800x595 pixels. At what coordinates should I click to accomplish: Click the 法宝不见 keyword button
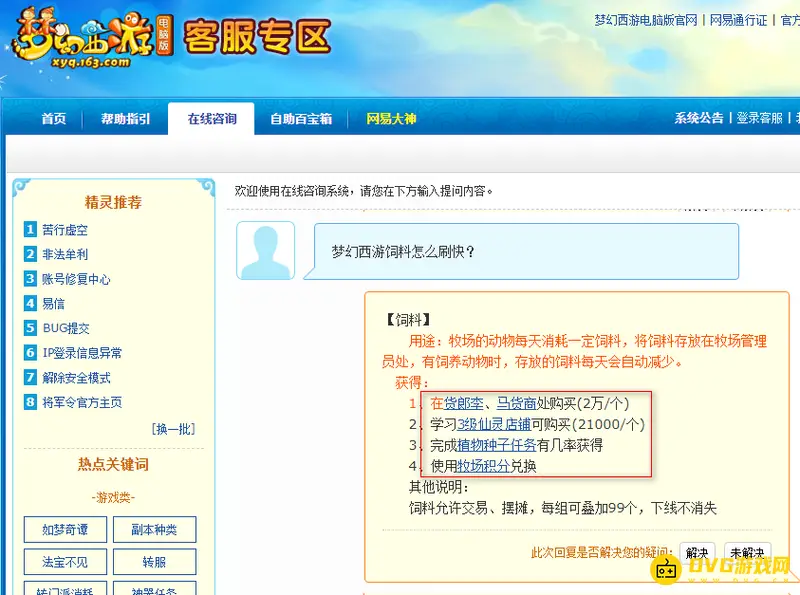coord(65,562)
